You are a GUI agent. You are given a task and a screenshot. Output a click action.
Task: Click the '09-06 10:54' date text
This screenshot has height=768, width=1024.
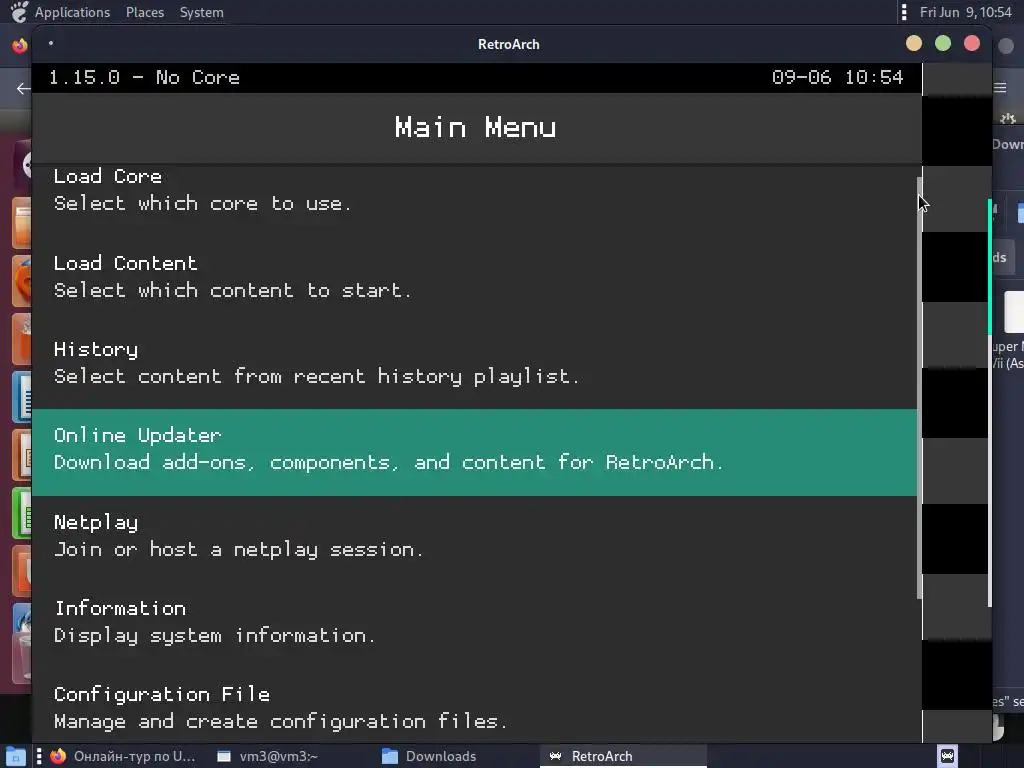click(837, 78)
